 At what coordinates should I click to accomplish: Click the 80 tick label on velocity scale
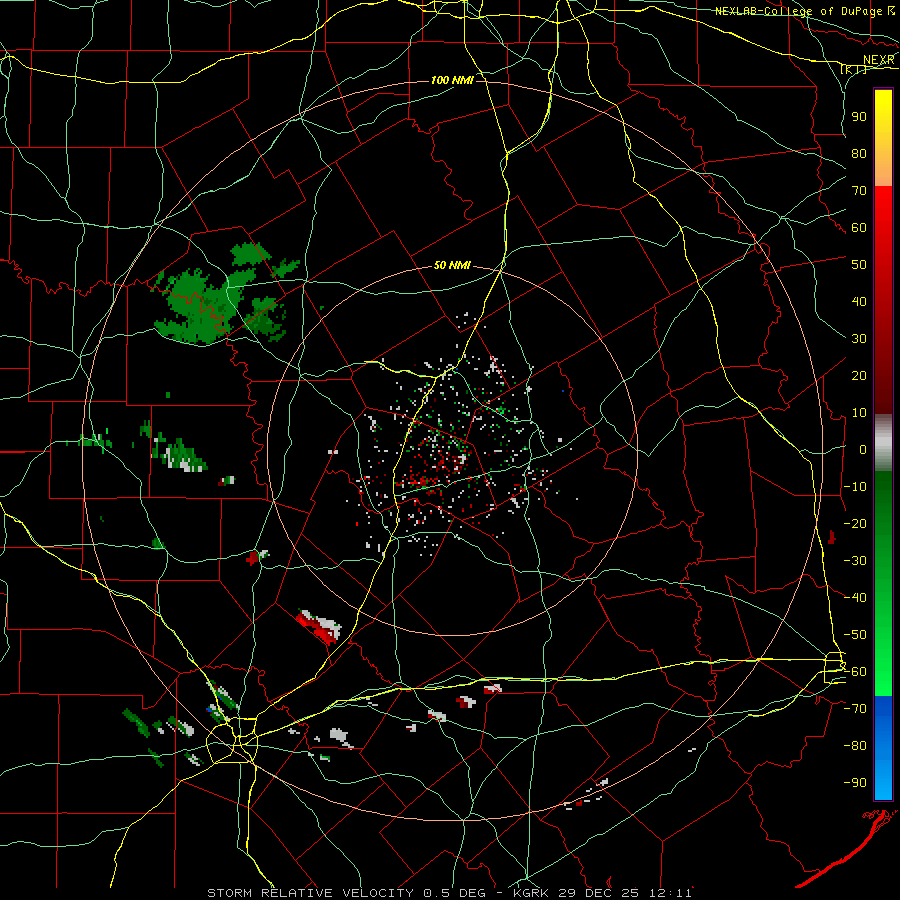pyautogui.click(x=859, y=154)
